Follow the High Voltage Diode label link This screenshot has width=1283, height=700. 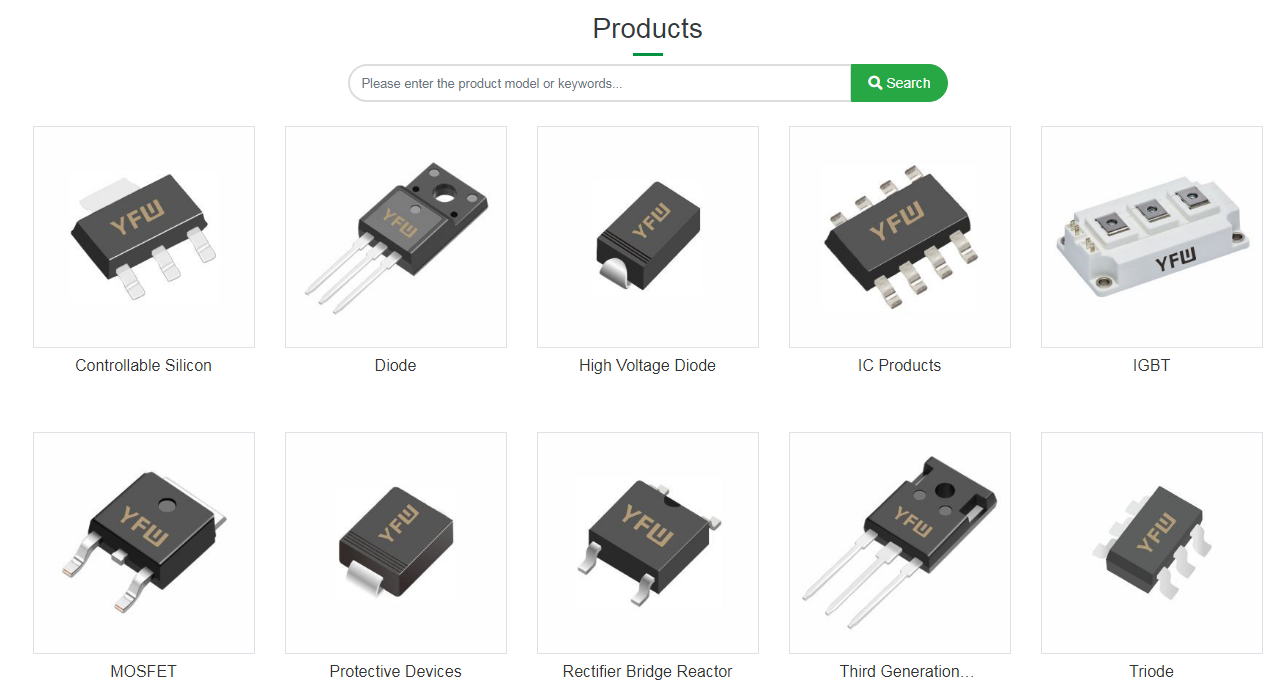coord(648,365)
